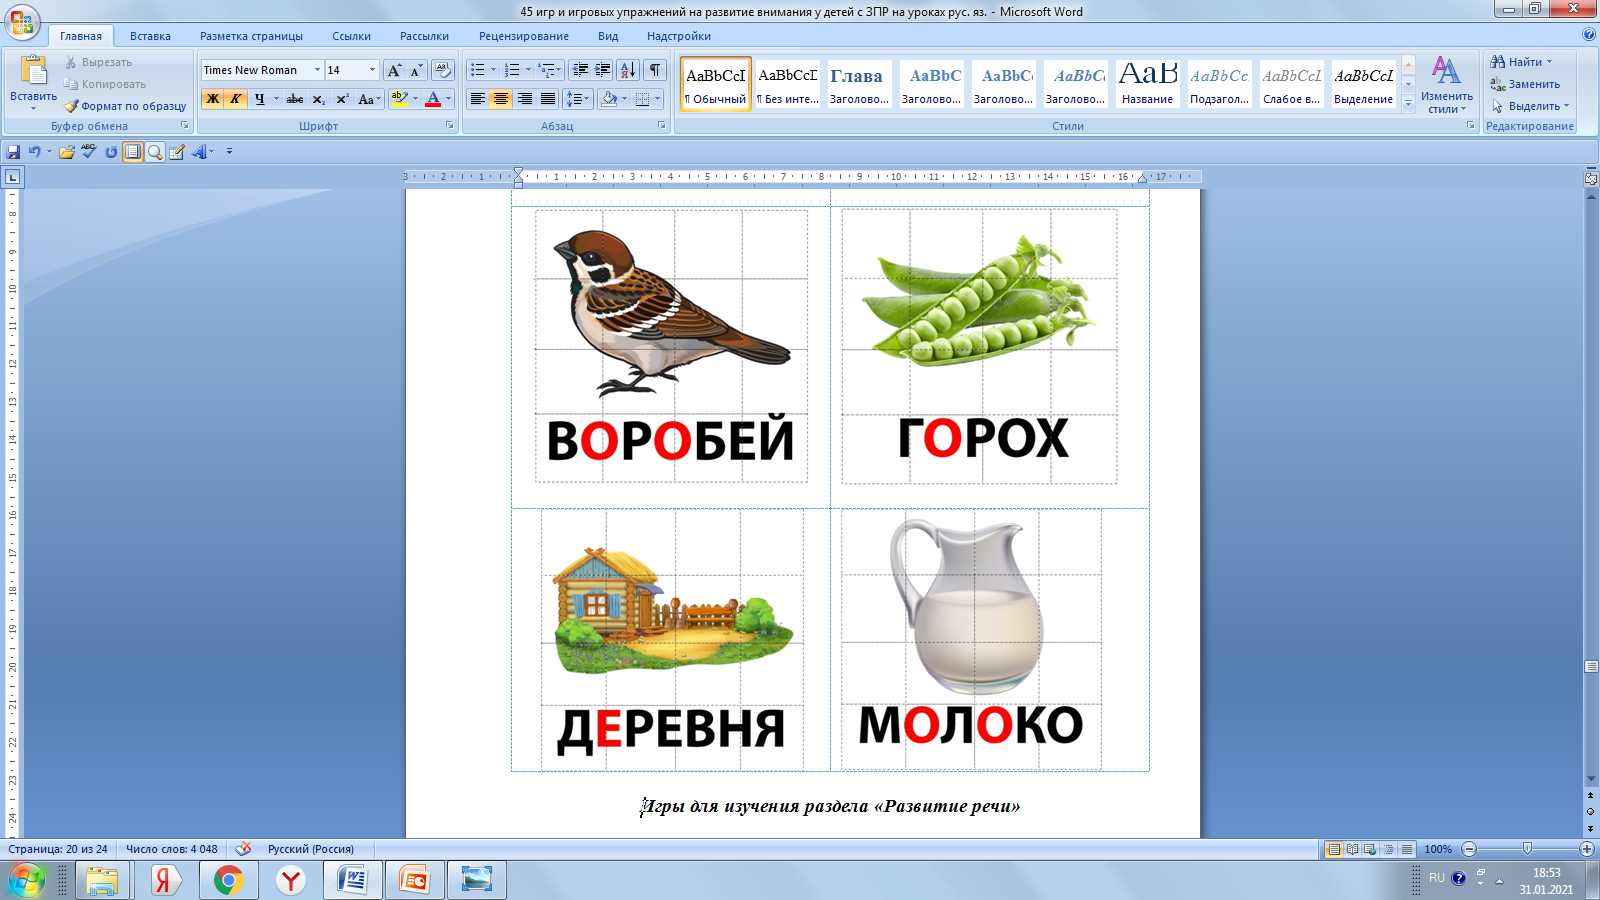Toggle underline (Ч) formatting

click(x=259, y=99)
